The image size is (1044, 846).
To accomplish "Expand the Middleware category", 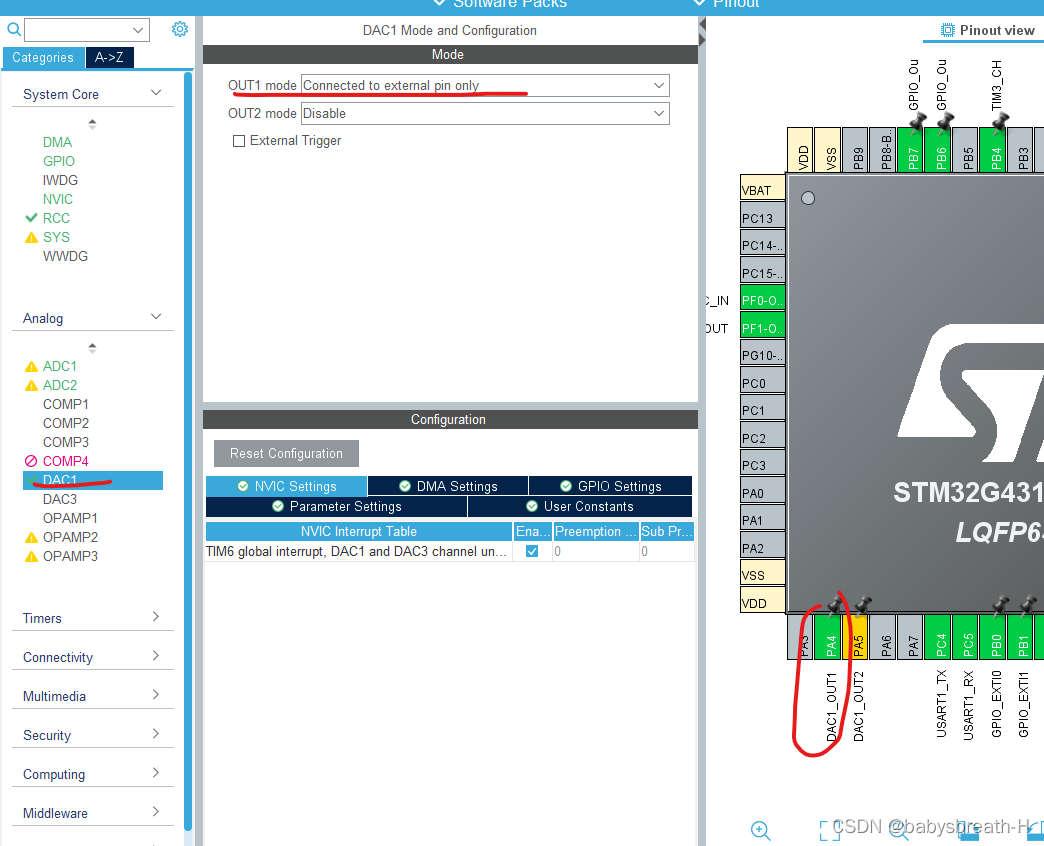I will point(156,812).
